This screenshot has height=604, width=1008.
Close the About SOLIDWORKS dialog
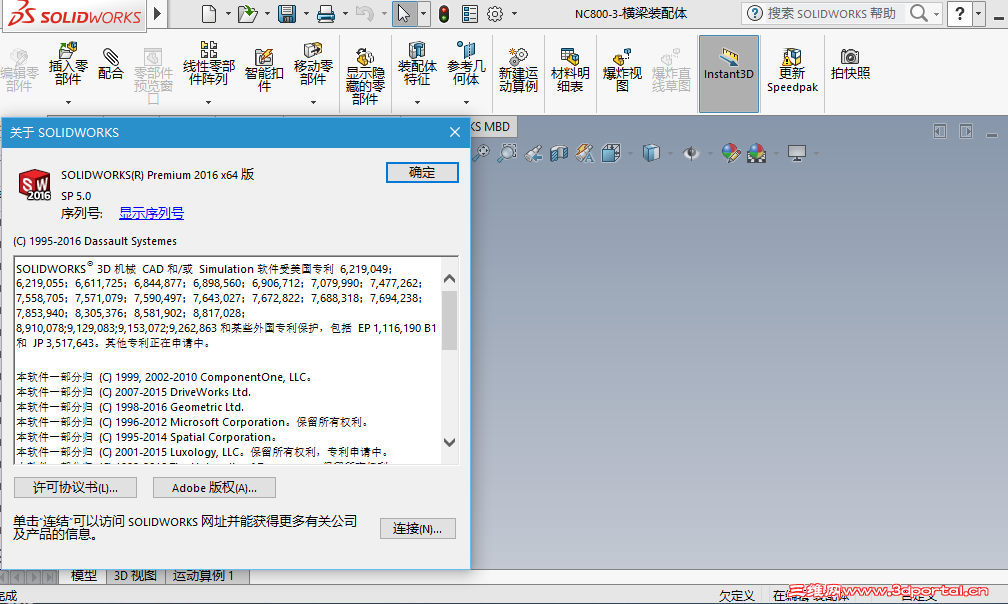coord(454,132)
